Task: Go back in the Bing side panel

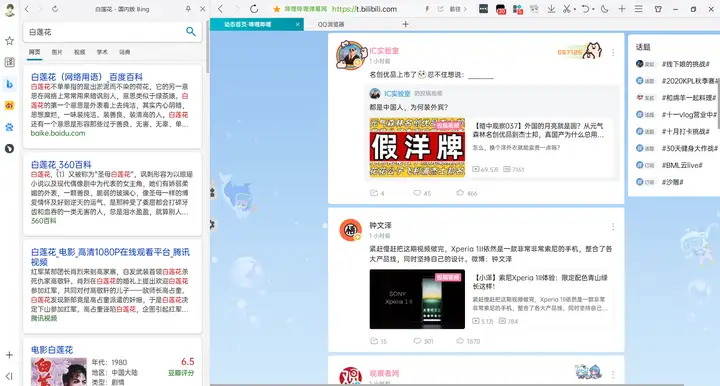Action: pyautogui.click(x=27, y=9)
